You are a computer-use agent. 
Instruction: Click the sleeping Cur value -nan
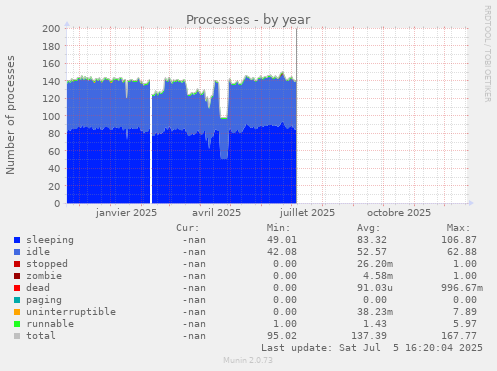(194, 240)
